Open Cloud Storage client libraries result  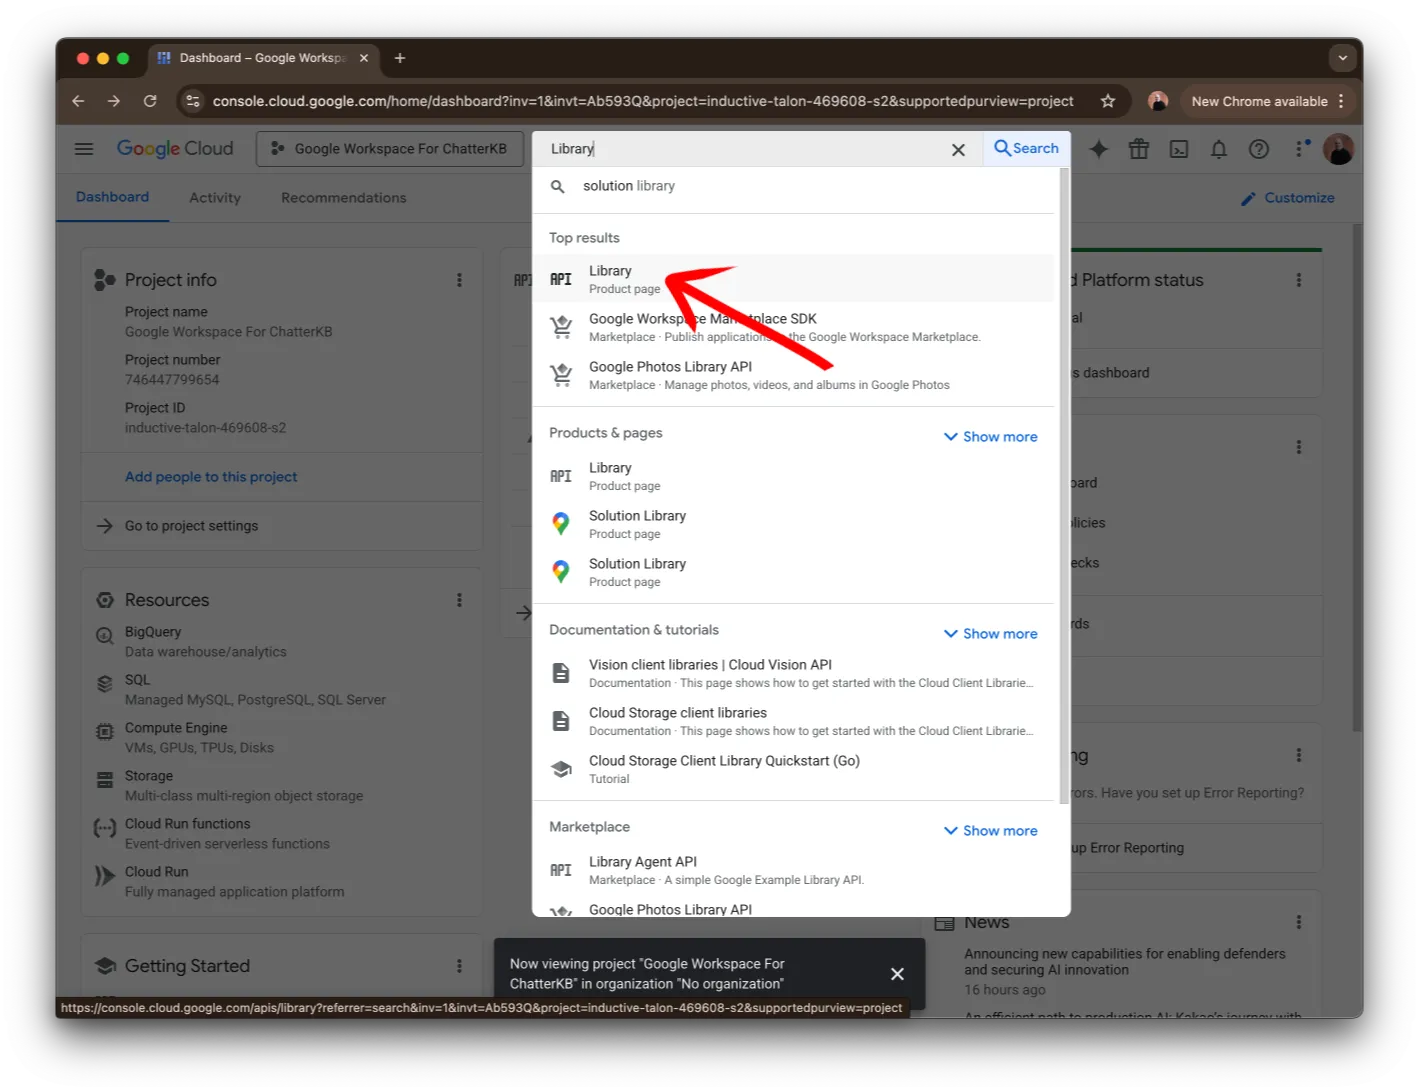tap(794, 721)
